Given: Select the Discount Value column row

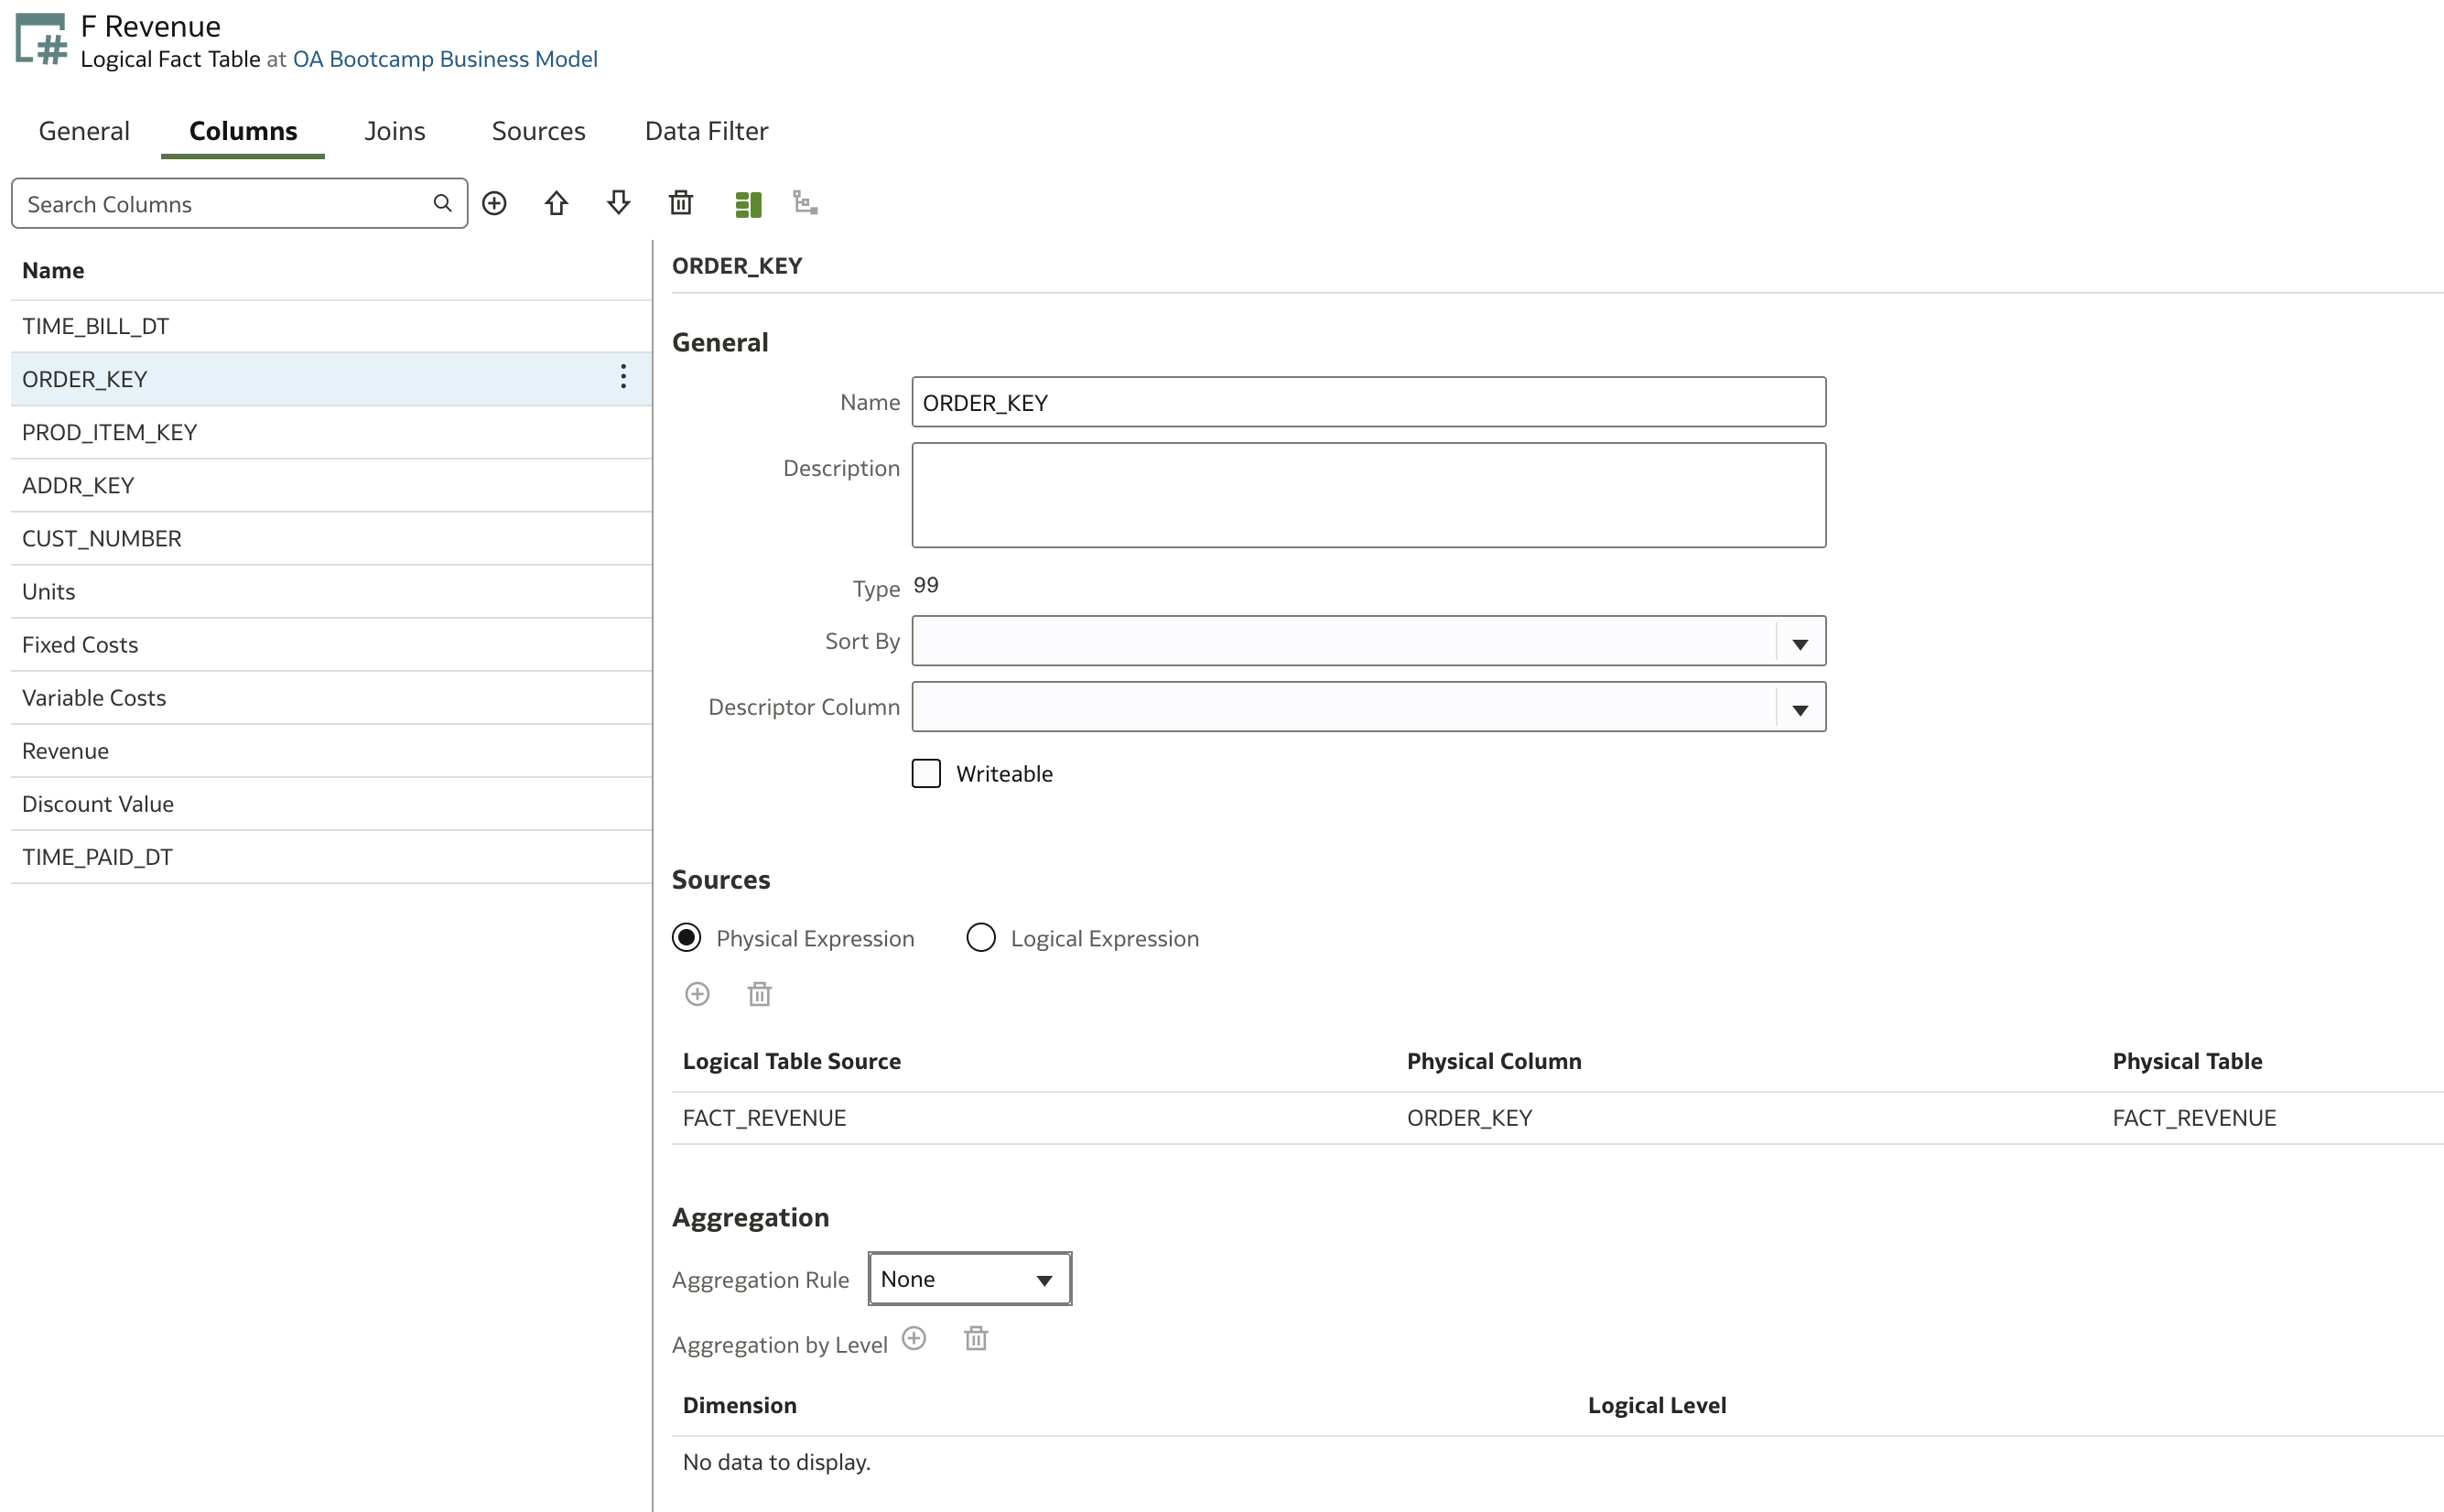Looking at the screenshot, I should (331, 803).
